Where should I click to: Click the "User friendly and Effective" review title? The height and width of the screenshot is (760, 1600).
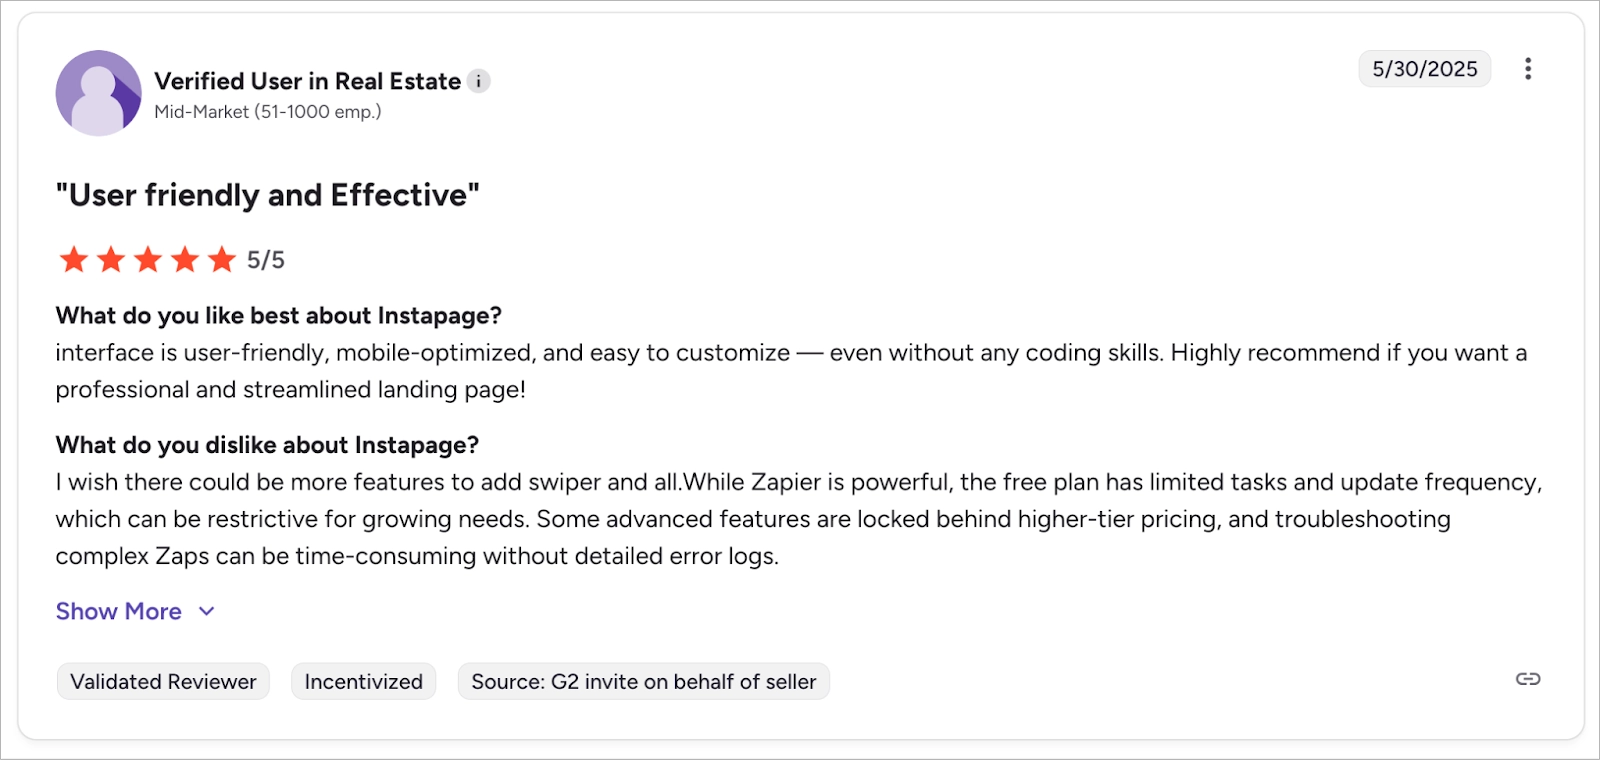[267, 195]
